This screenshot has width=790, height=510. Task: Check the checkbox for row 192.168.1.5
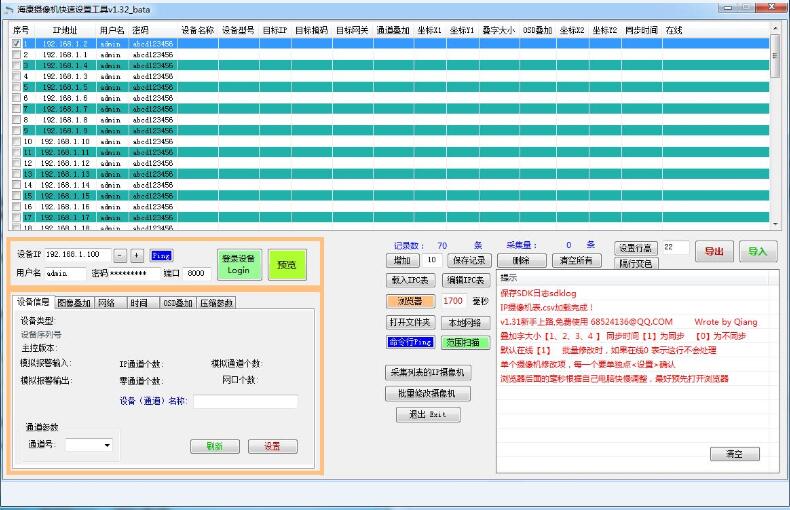[x=16, y=87]
